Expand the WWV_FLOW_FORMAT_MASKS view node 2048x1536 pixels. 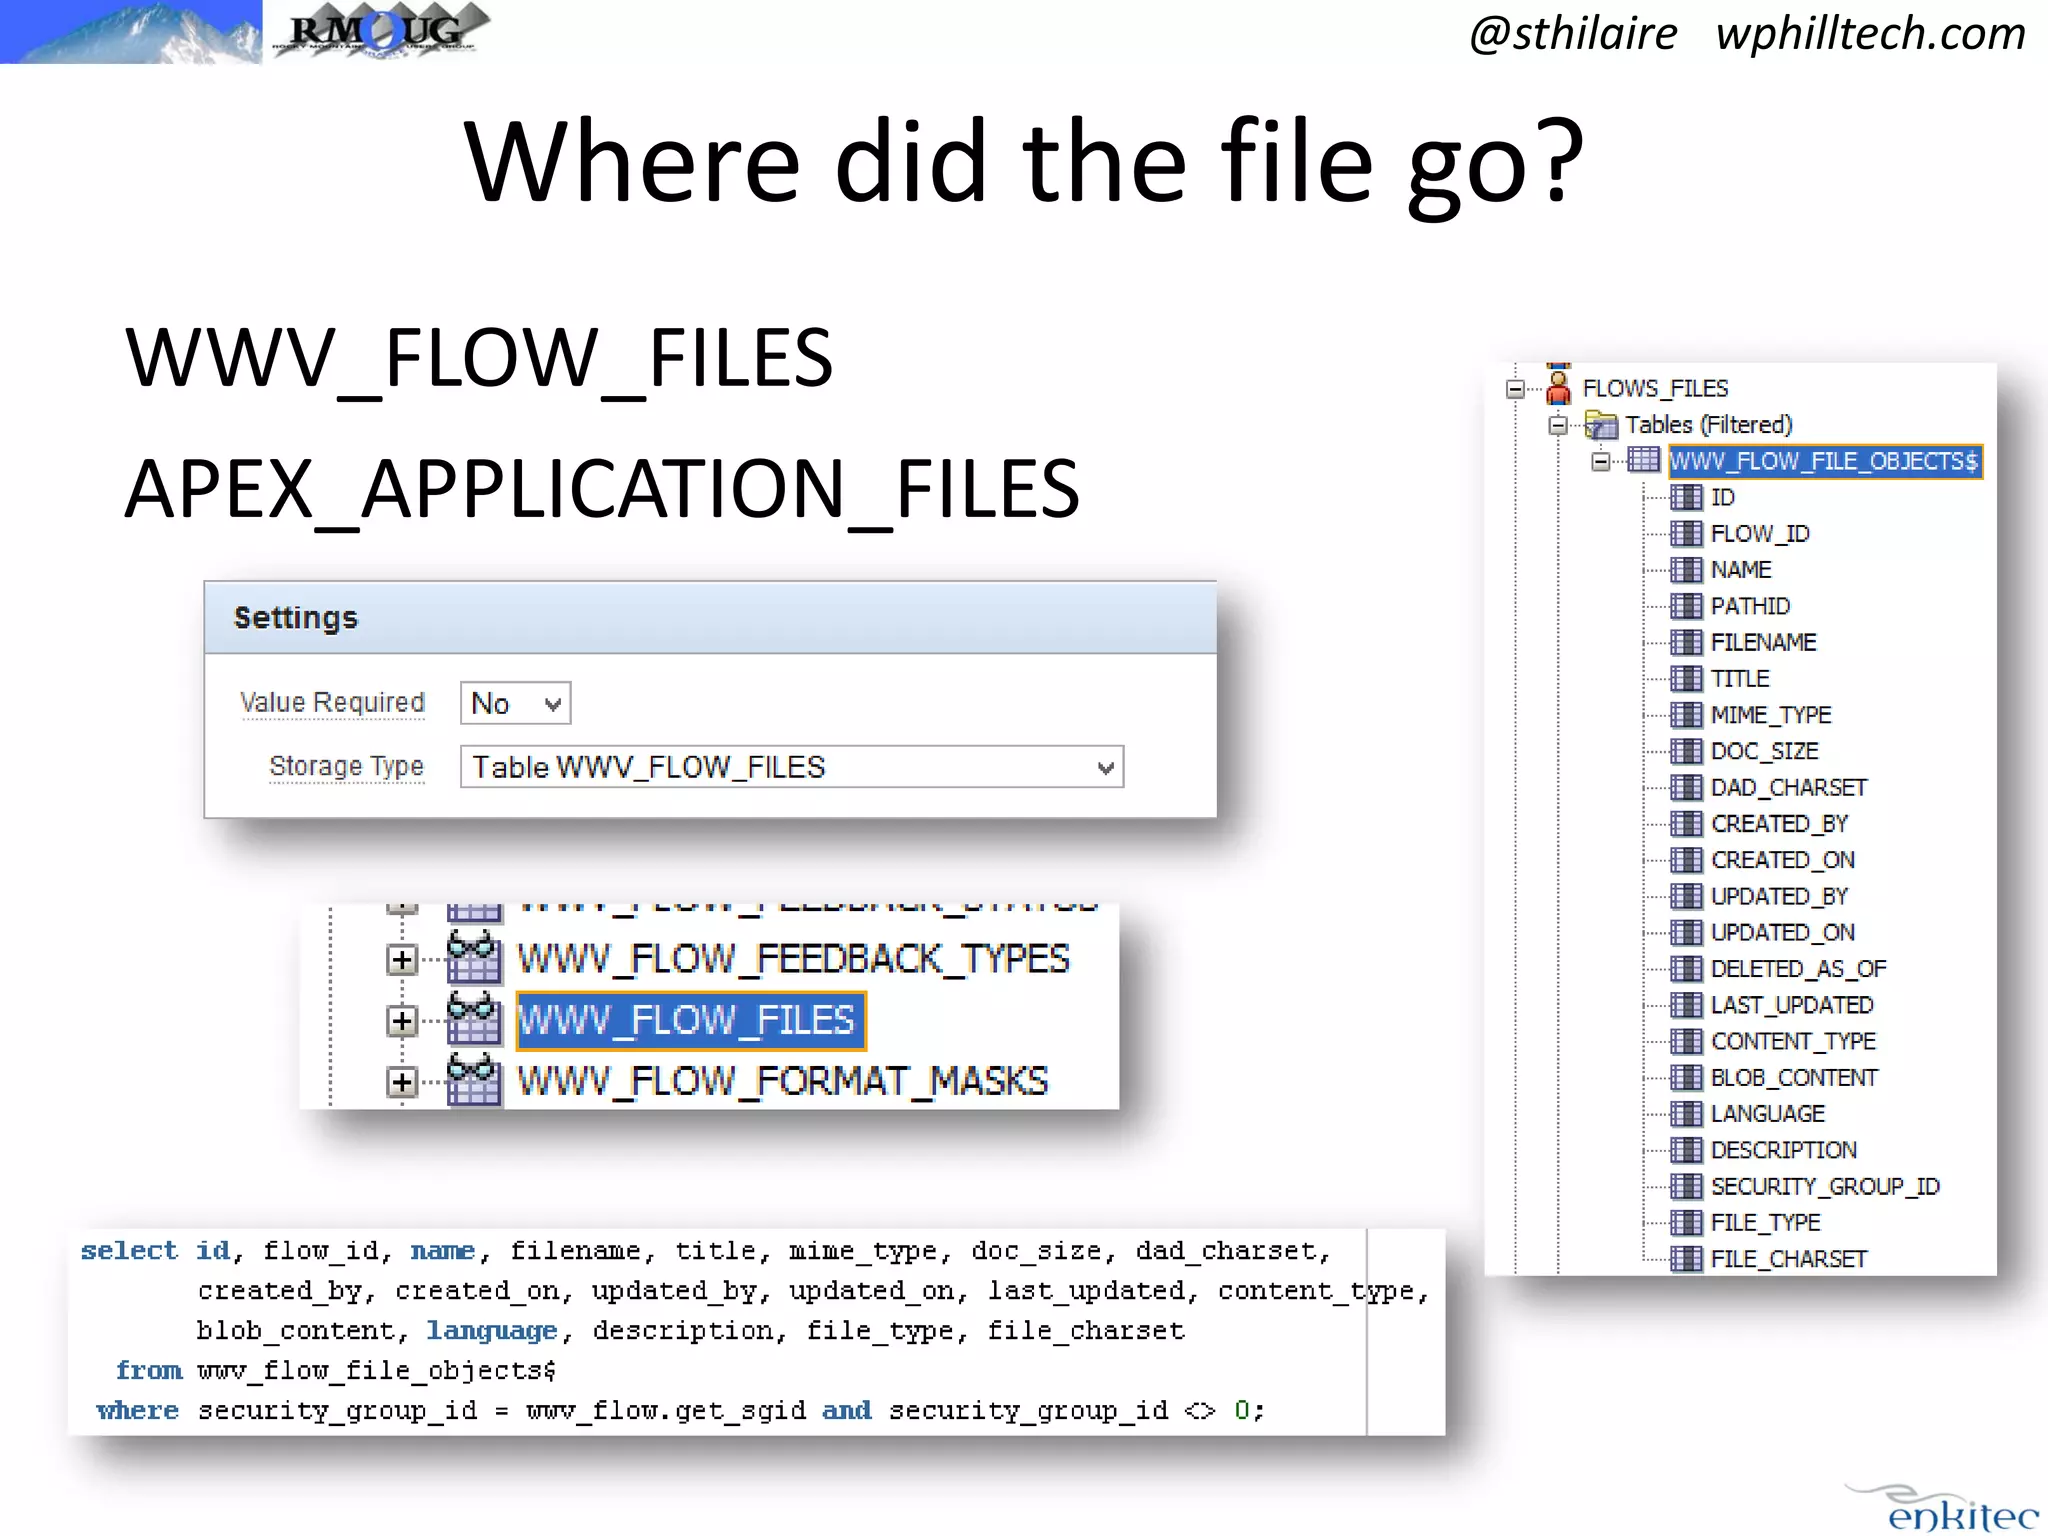coord(402,1082)
